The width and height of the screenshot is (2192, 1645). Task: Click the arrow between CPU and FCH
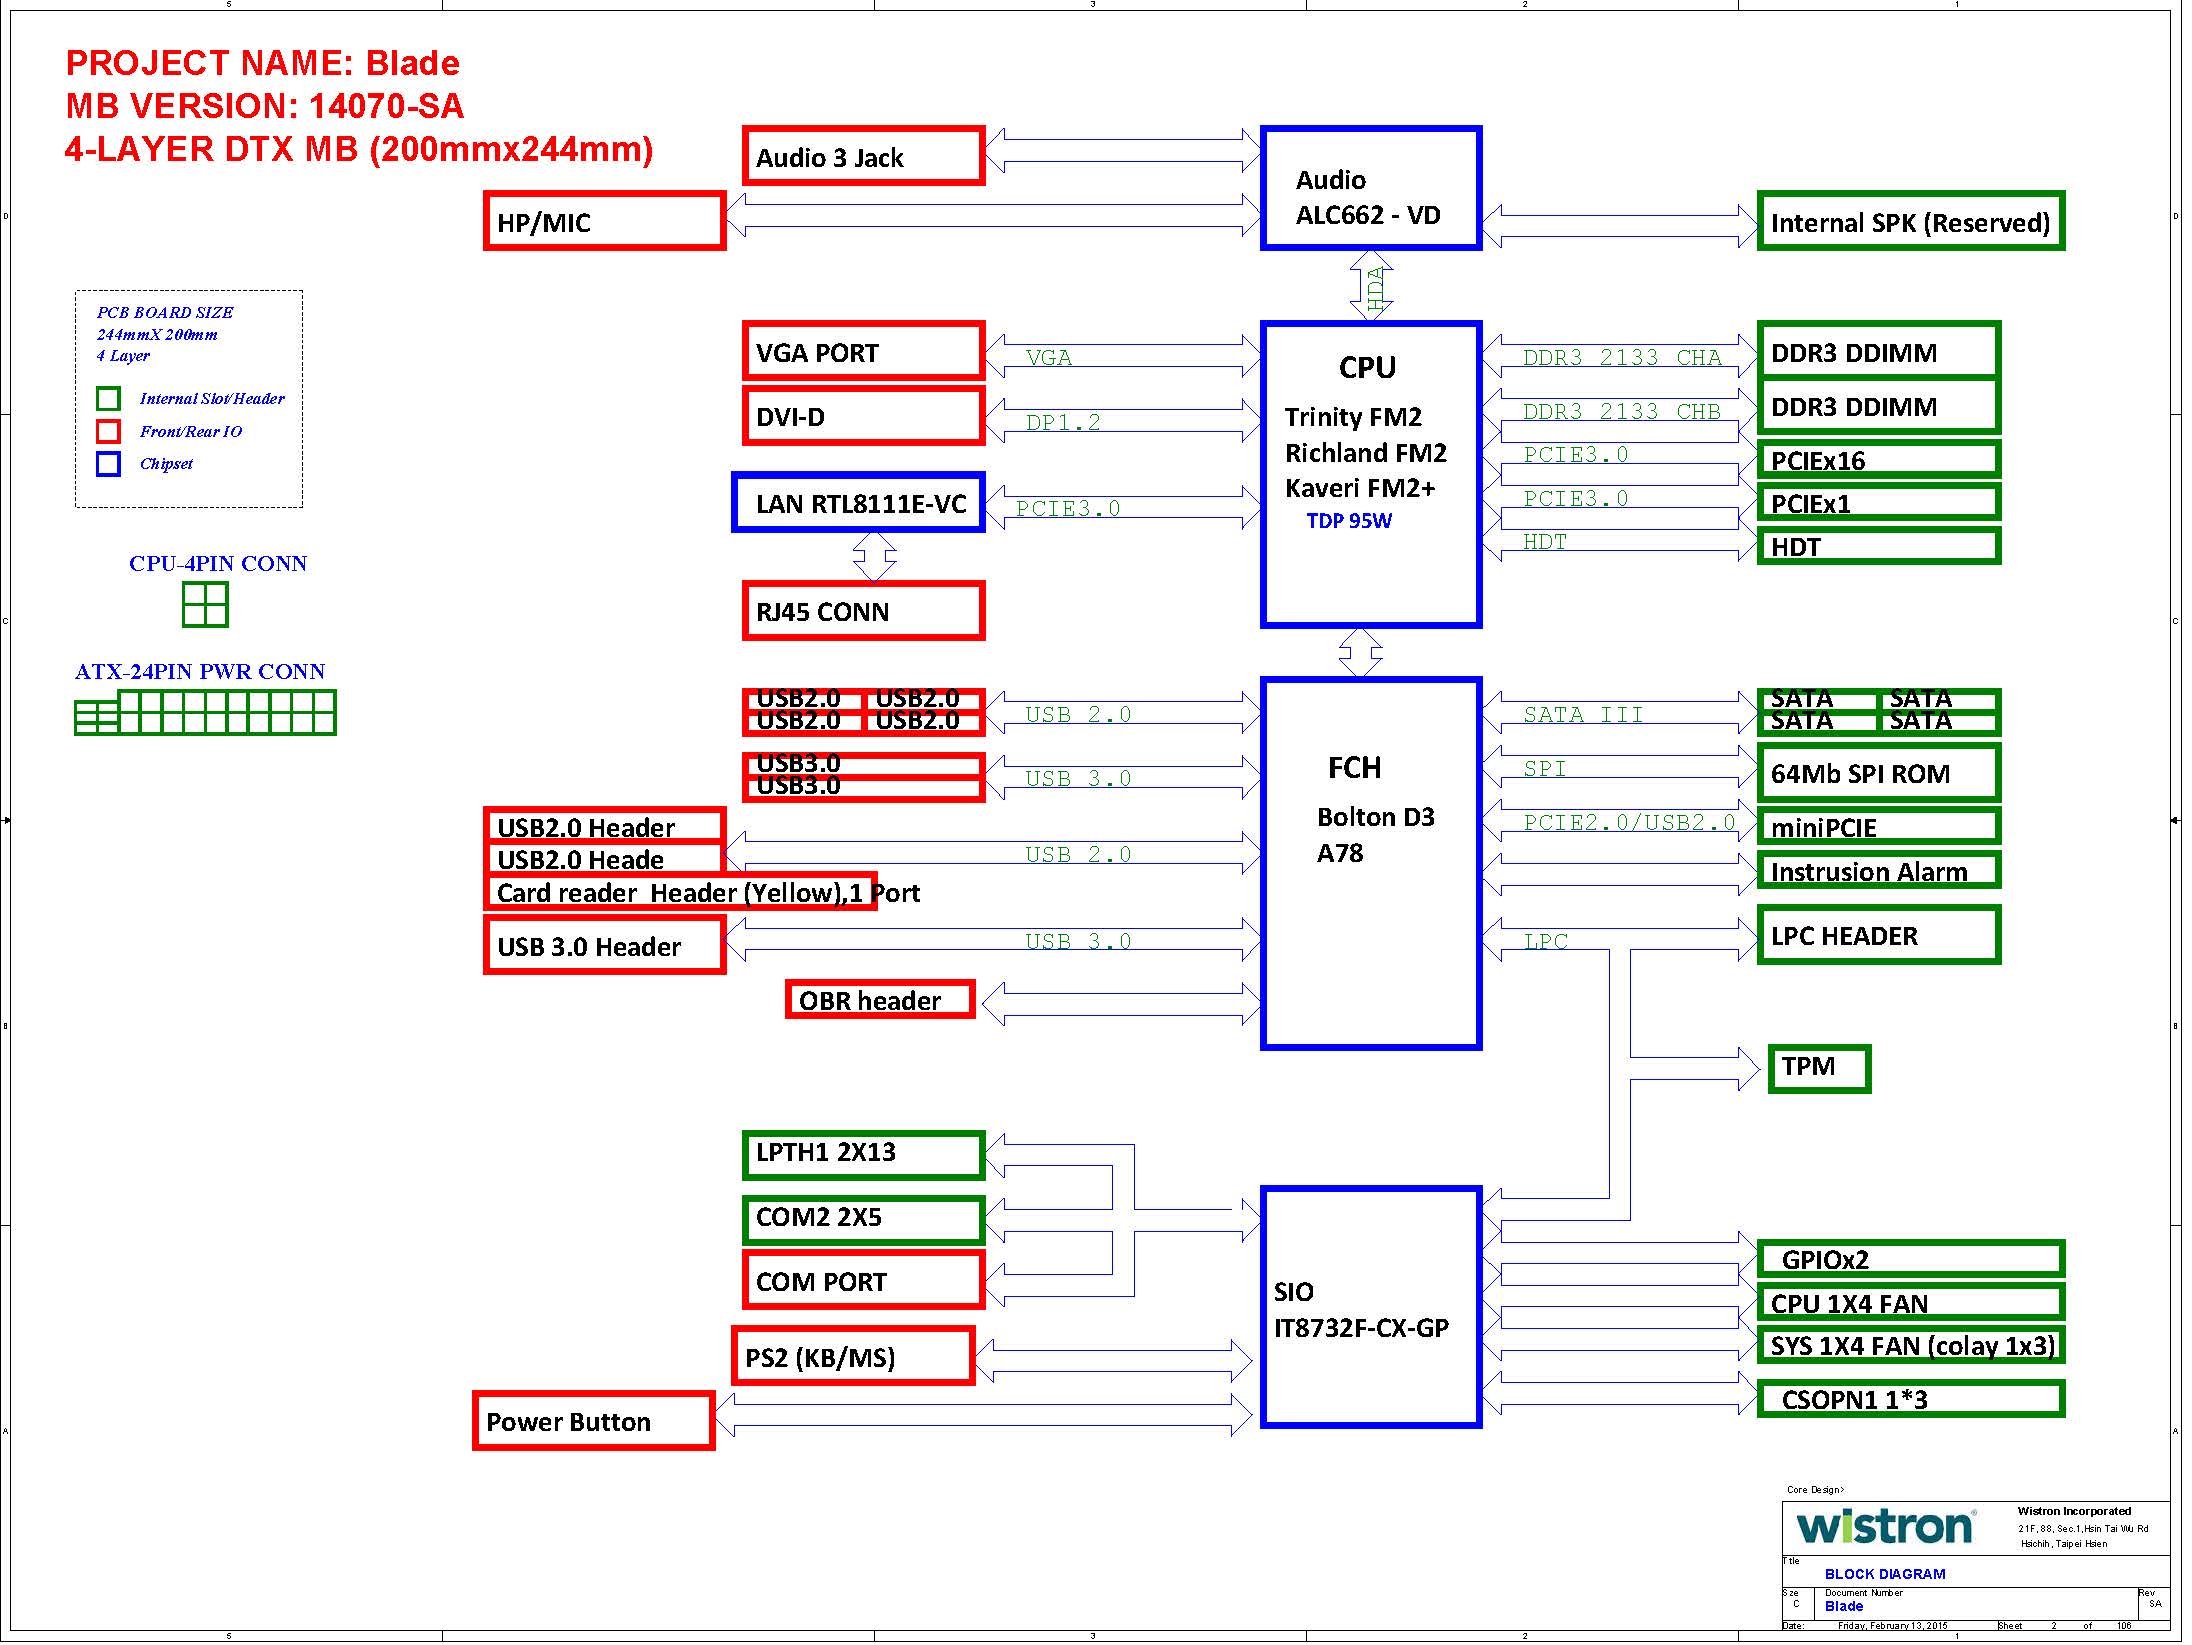1361,653
